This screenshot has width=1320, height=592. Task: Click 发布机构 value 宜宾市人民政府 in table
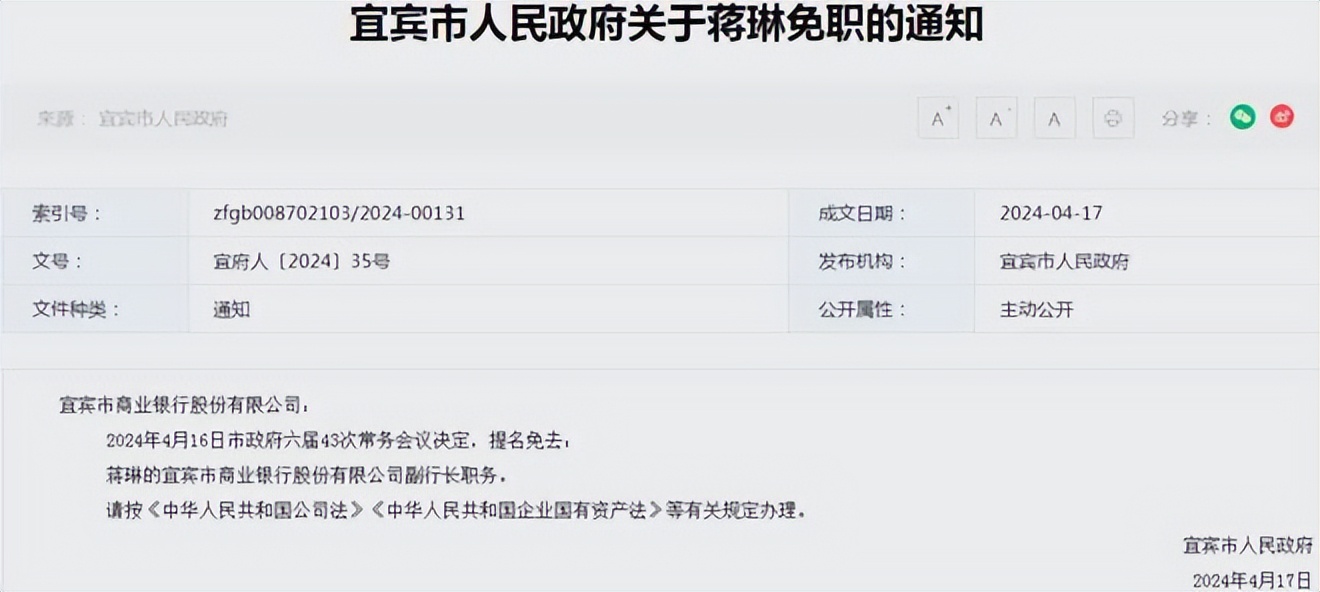[1064, 262]
